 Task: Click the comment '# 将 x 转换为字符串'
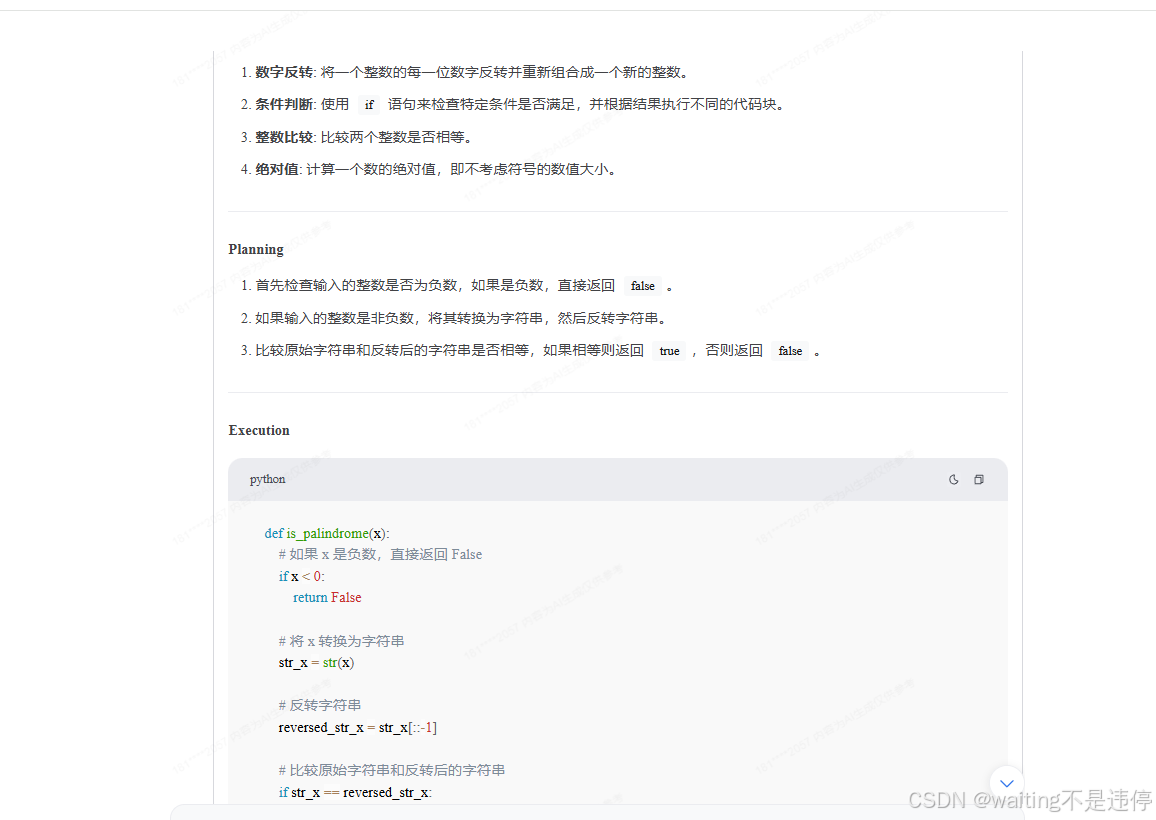coord(341,641)
